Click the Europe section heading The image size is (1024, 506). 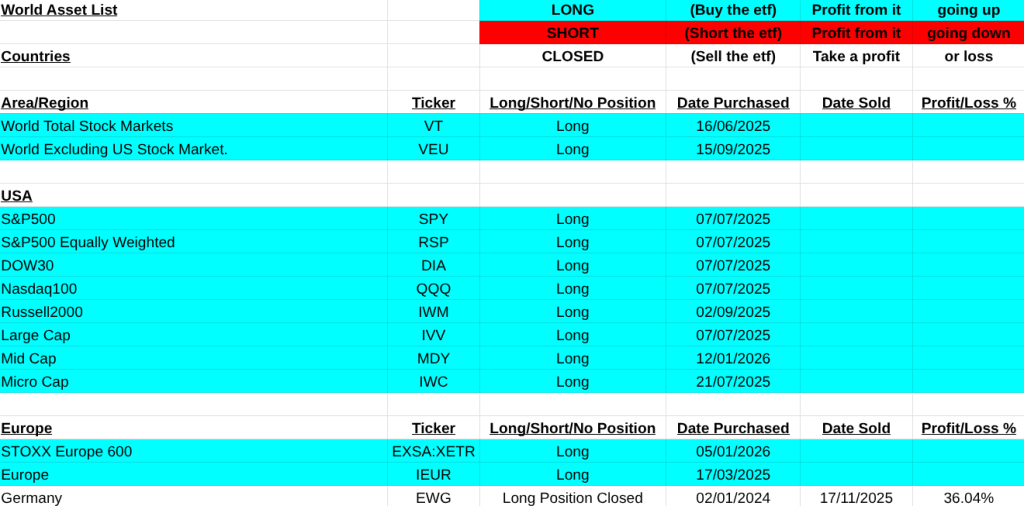pyautogui.click(x=27, y=428)
